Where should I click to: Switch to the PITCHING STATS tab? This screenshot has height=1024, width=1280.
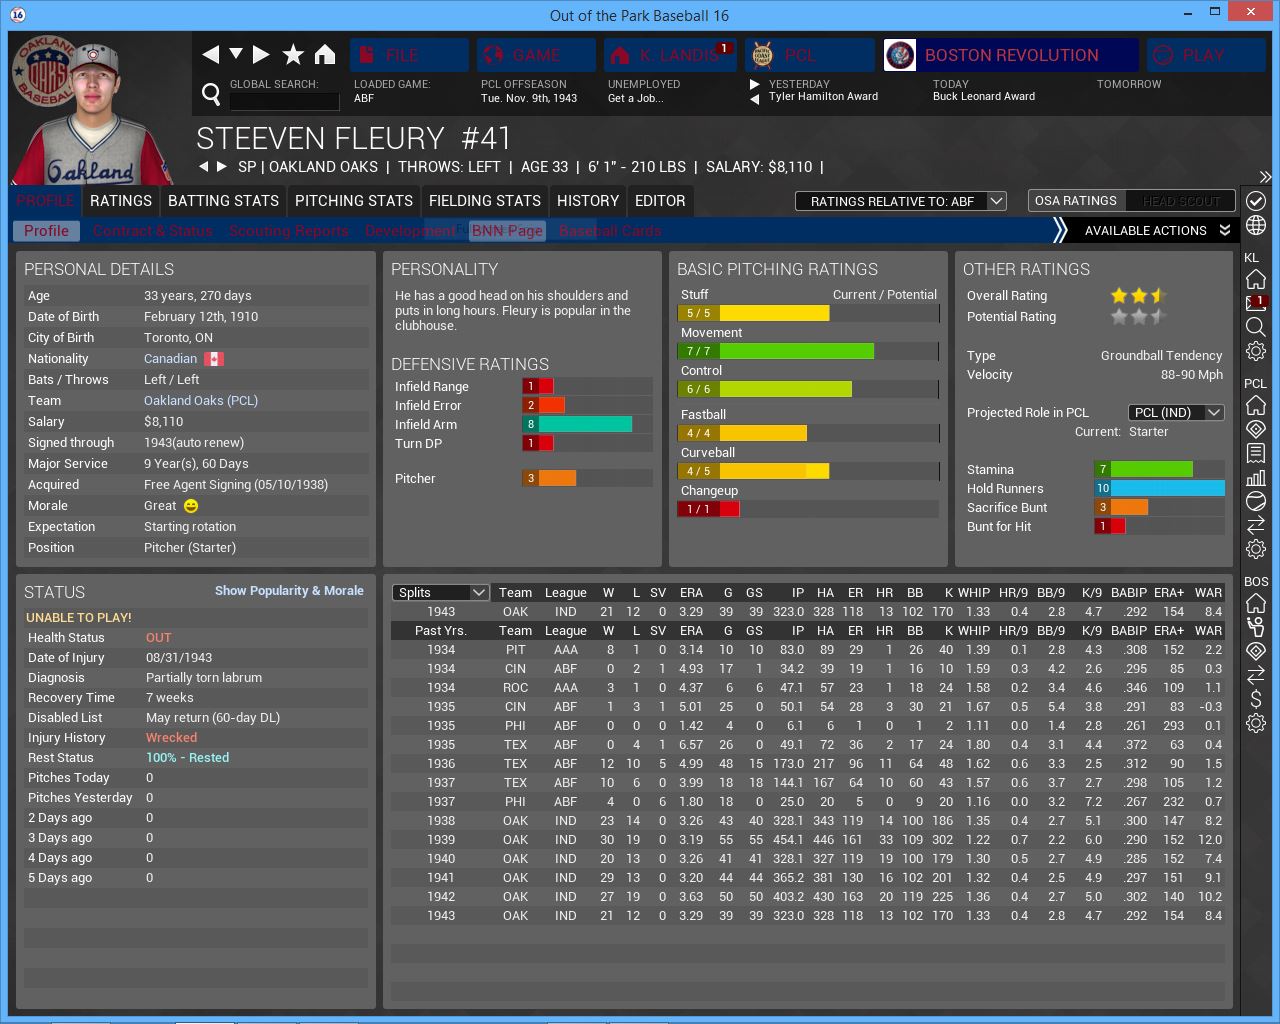click(354, 201)
